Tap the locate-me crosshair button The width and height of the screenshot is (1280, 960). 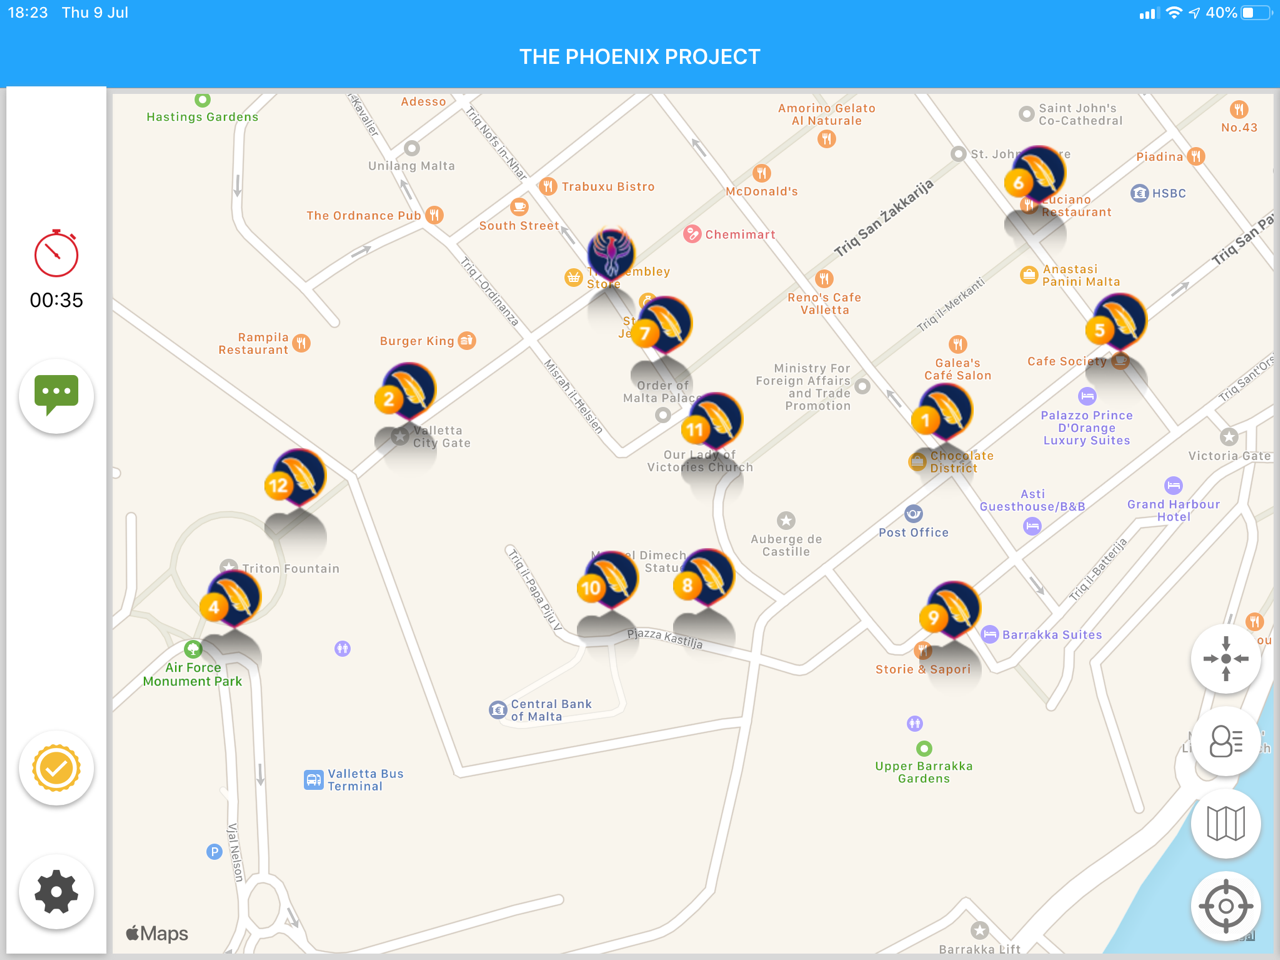click(1226, 906)
